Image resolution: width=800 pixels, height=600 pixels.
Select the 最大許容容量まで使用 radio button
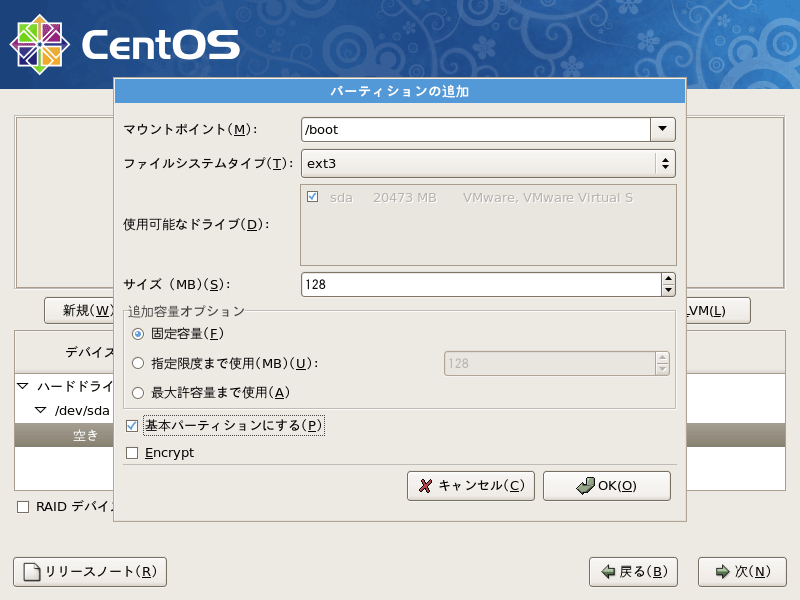pyautogui.click(x=138, y=392)
